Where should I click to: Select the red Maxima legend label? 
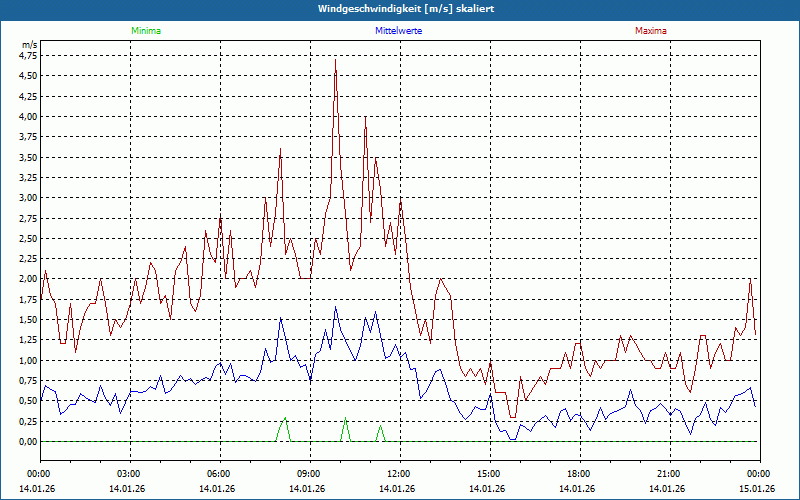point(651,31)
